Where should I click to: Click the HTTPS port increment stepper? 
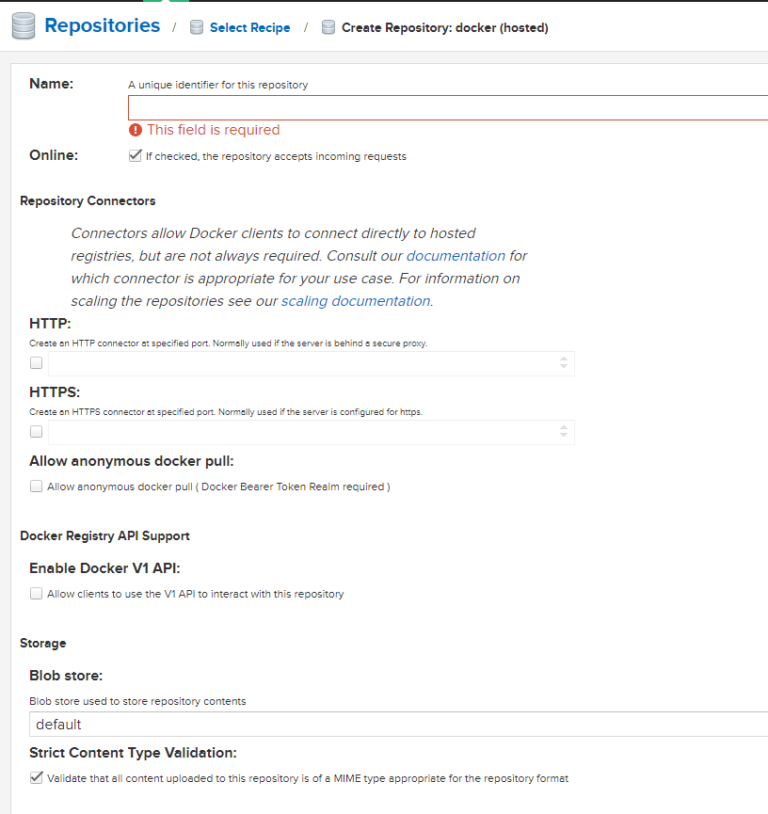pos(566,428)
